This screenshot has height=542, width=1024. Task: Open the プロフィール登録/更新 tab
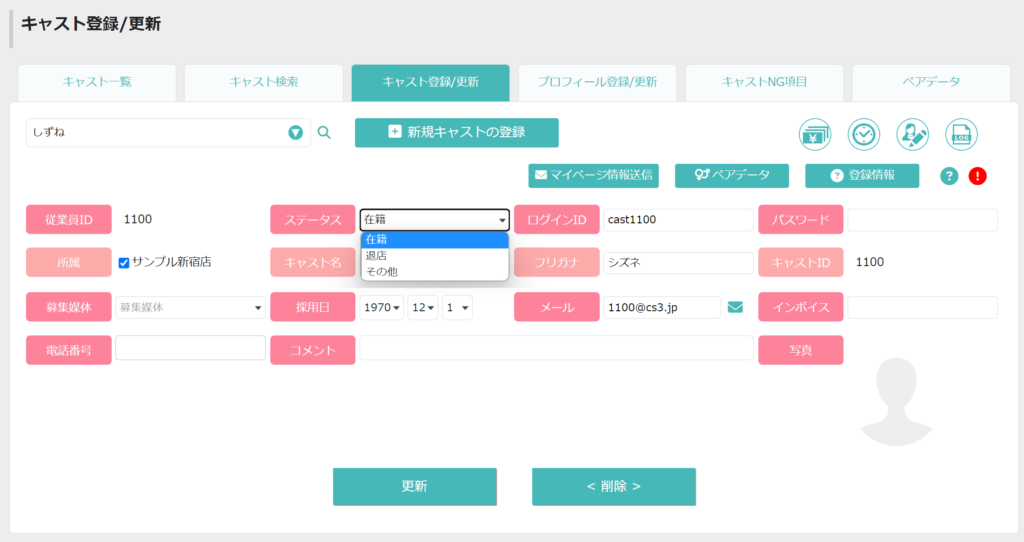[x=598, y=82]
